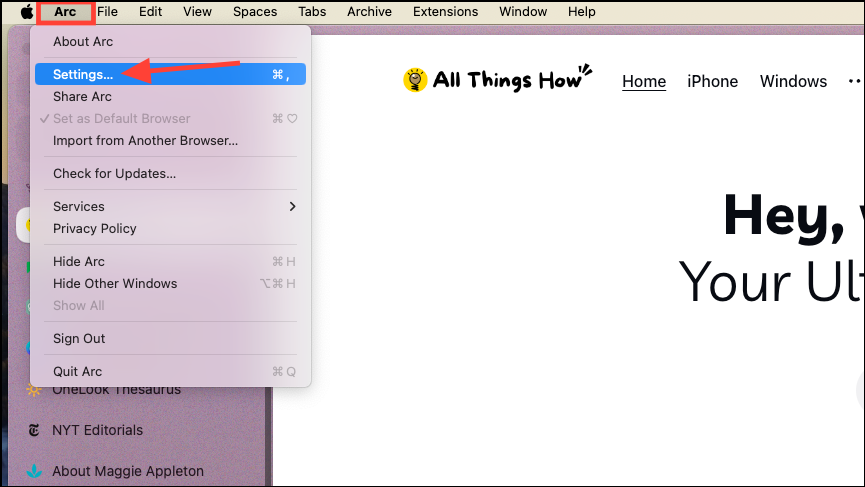The width and height of the screenshot is (865, 487).
Task: Open the File menu
Action: pos(108,12)
